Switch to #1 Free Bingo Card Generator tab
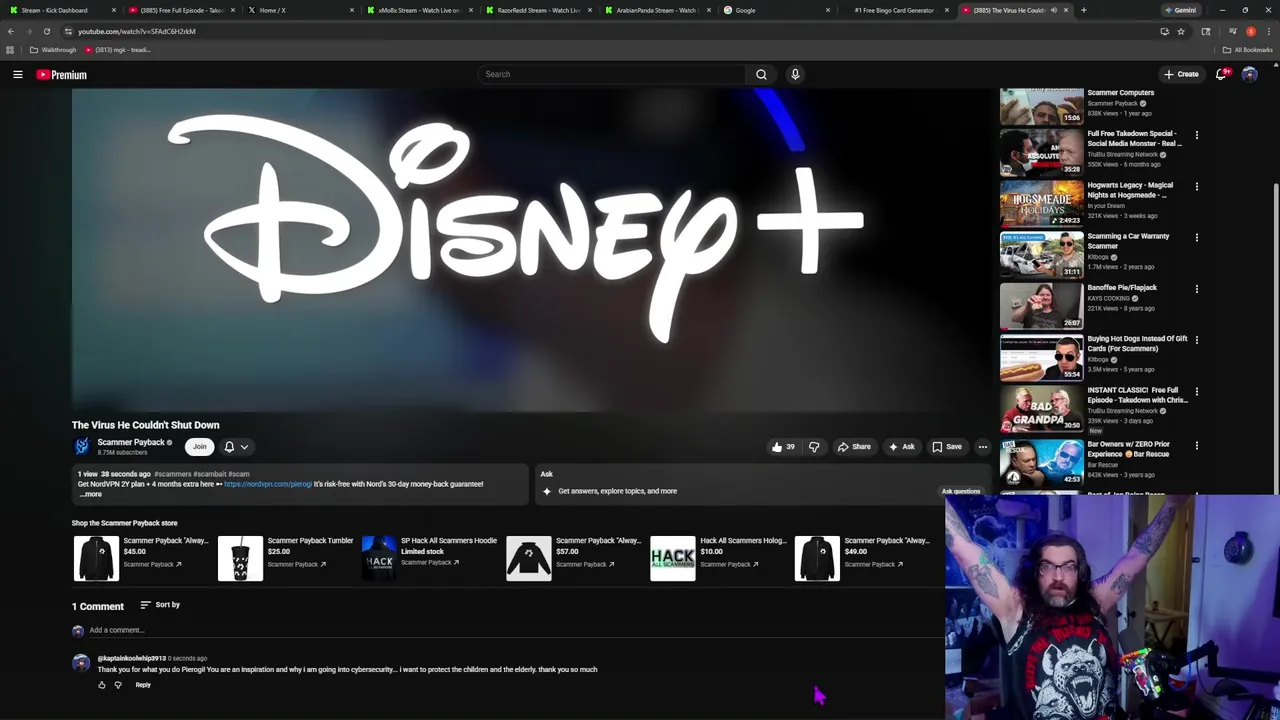Viewport: 1280px width, 720px height. [x=895, y=10]
